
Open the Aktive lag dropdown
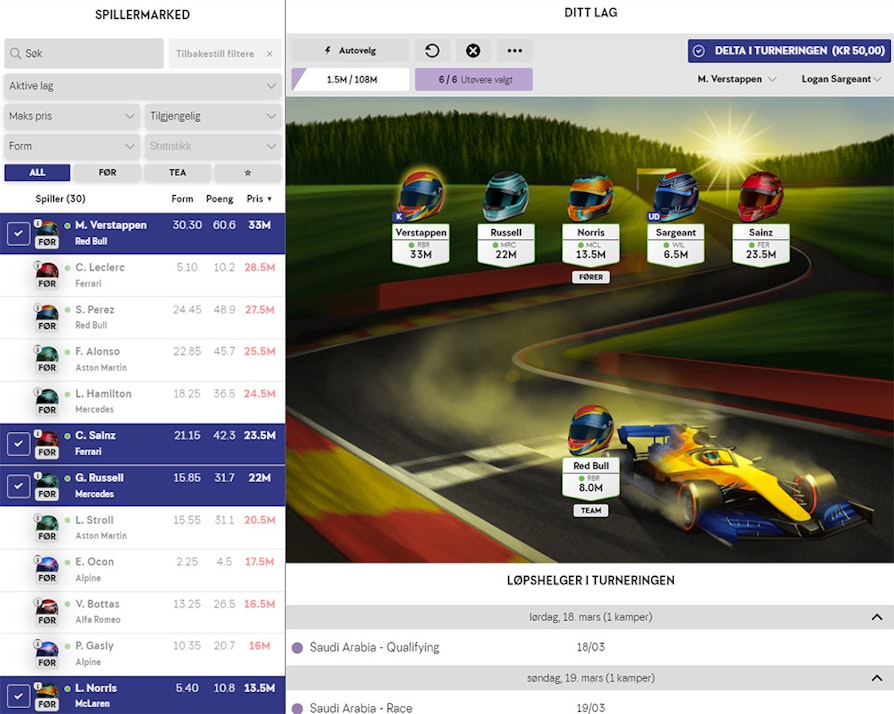coord(143,86)
